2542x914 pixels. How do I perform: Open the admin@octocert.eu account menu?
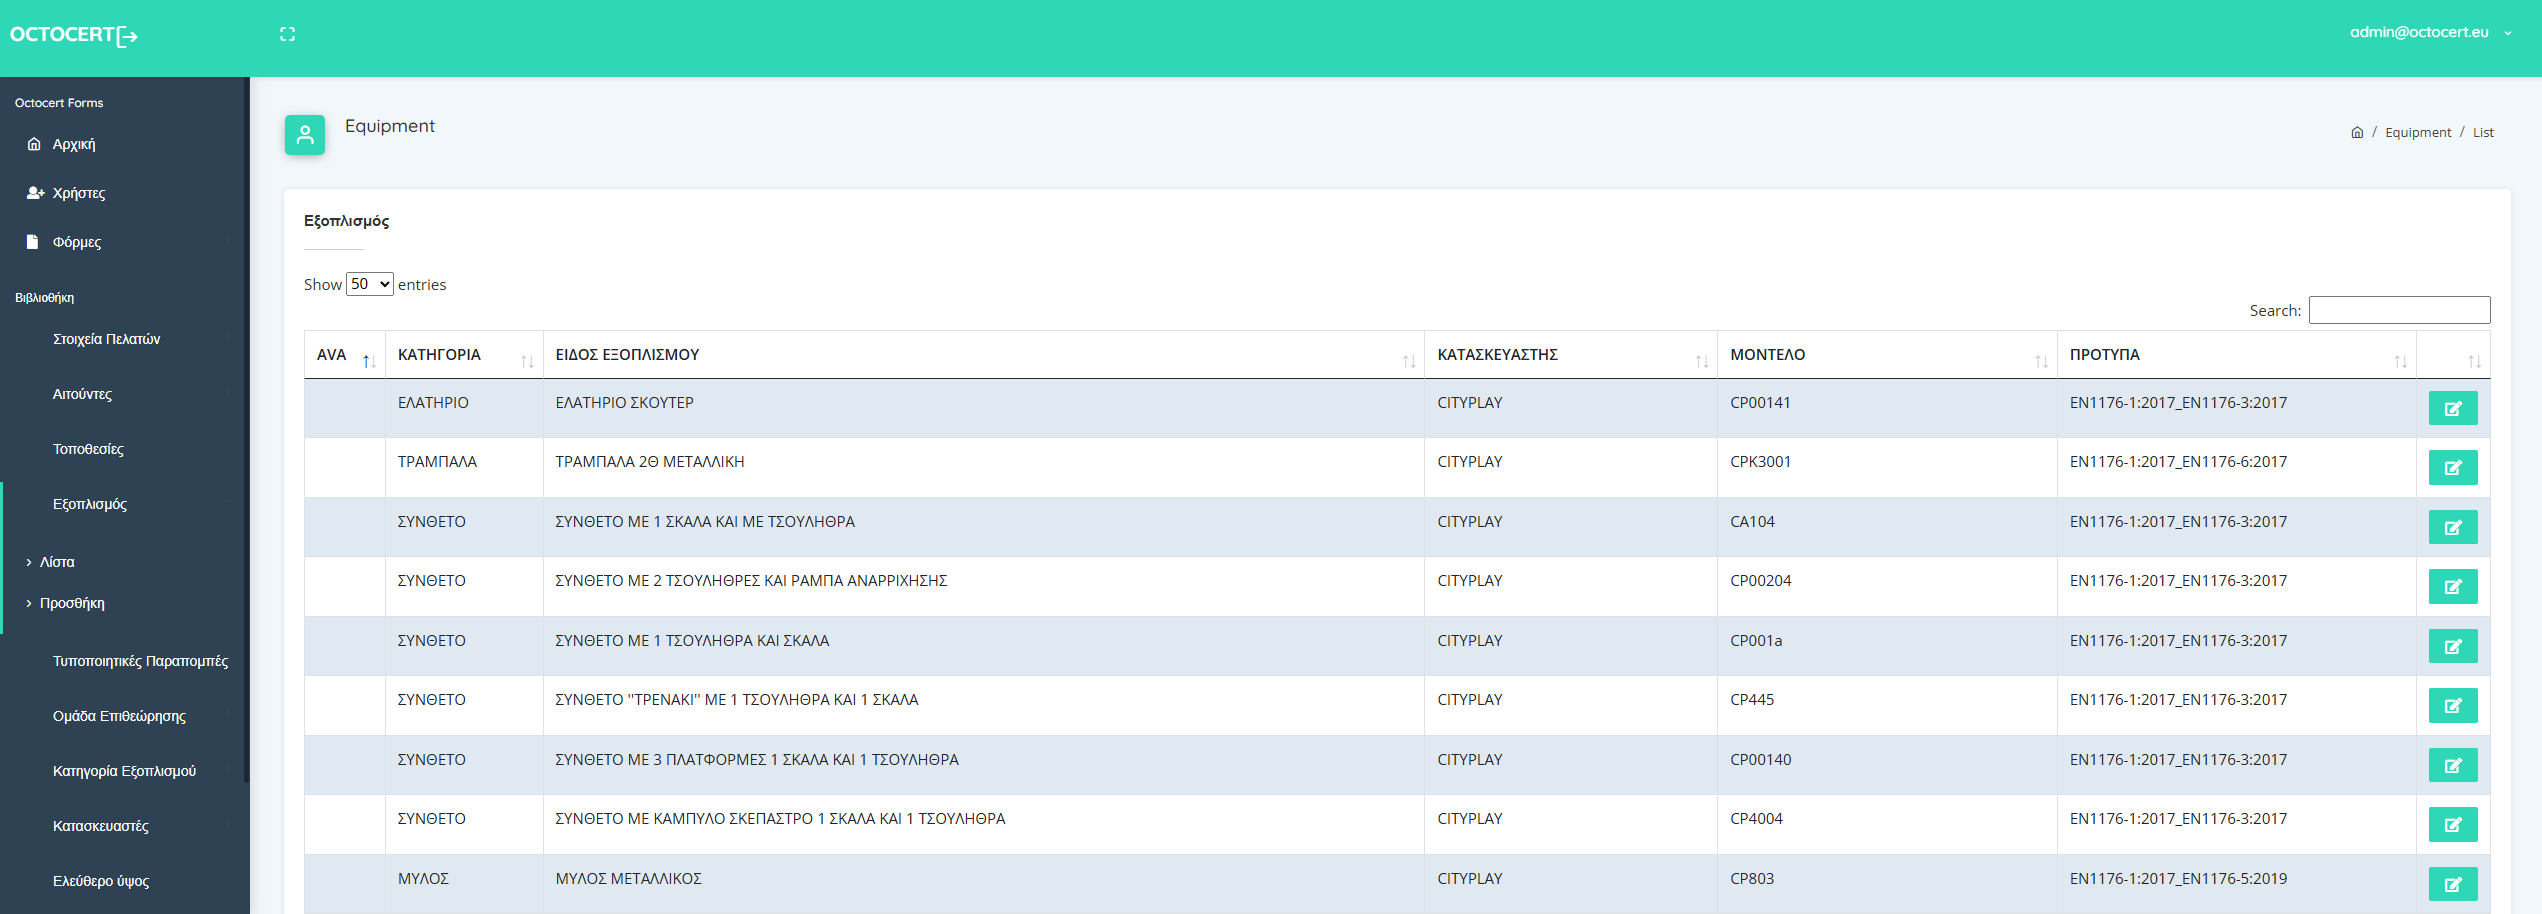point(2430,32)
